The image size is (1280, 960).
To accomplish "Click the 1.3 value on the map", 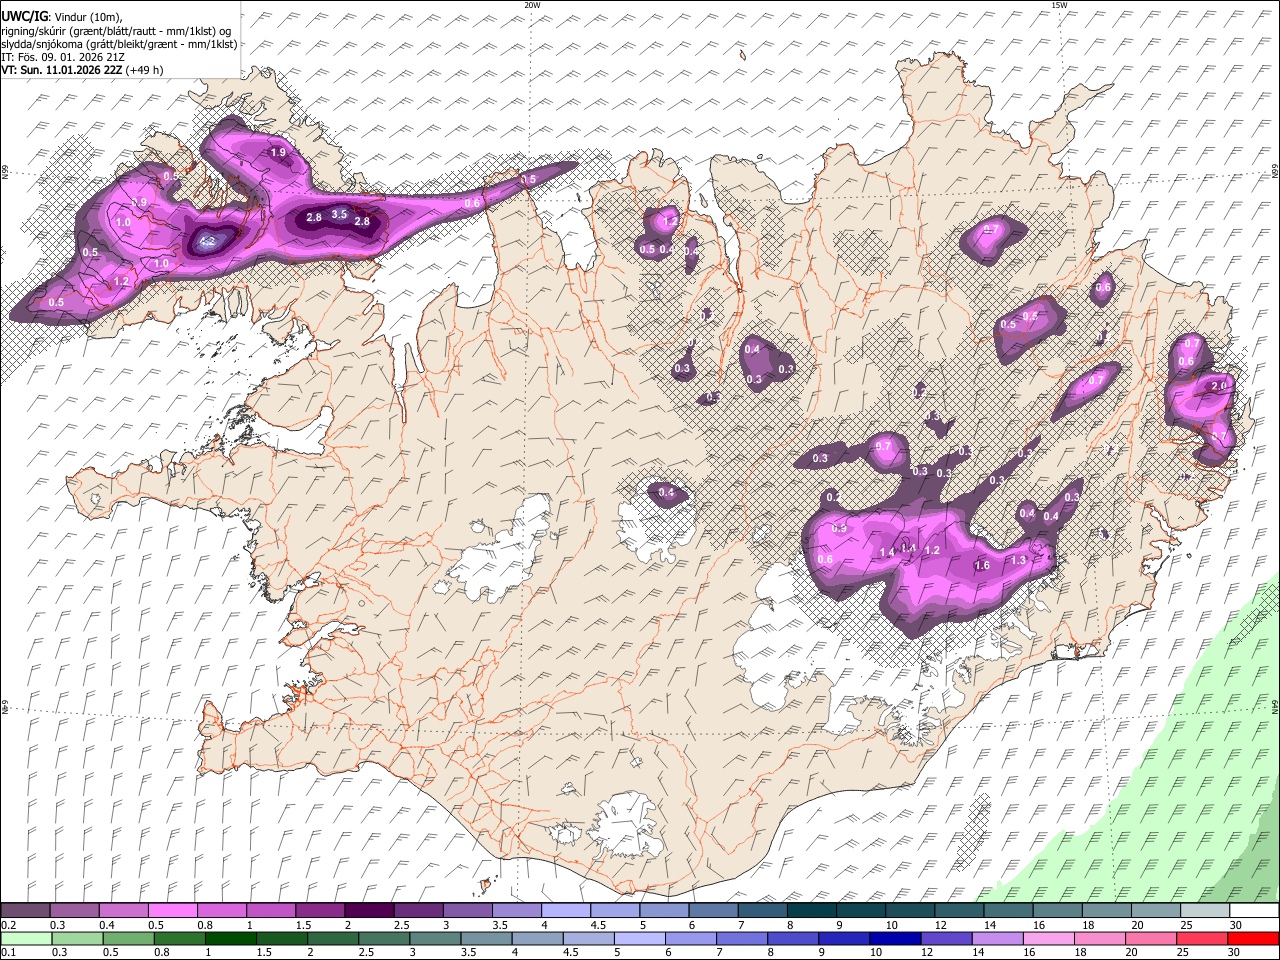I will click(1018, 561).
